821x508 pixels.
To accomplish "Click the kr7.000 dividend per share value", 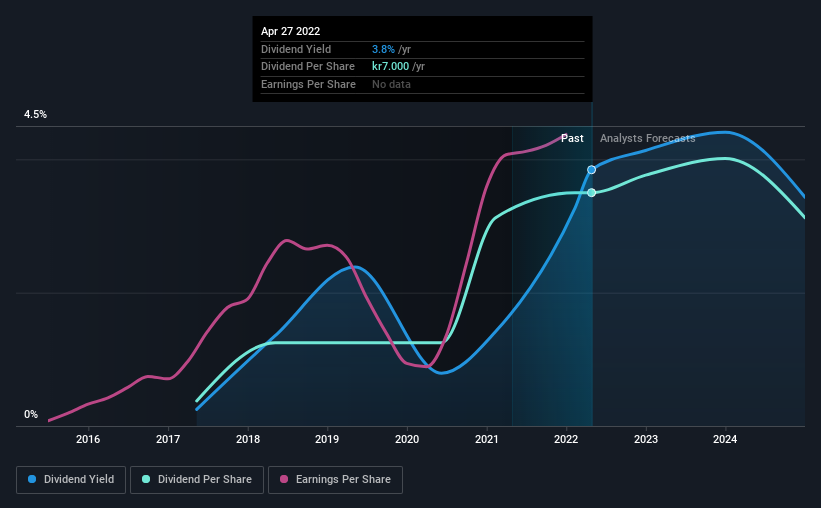I will point(391,67).
